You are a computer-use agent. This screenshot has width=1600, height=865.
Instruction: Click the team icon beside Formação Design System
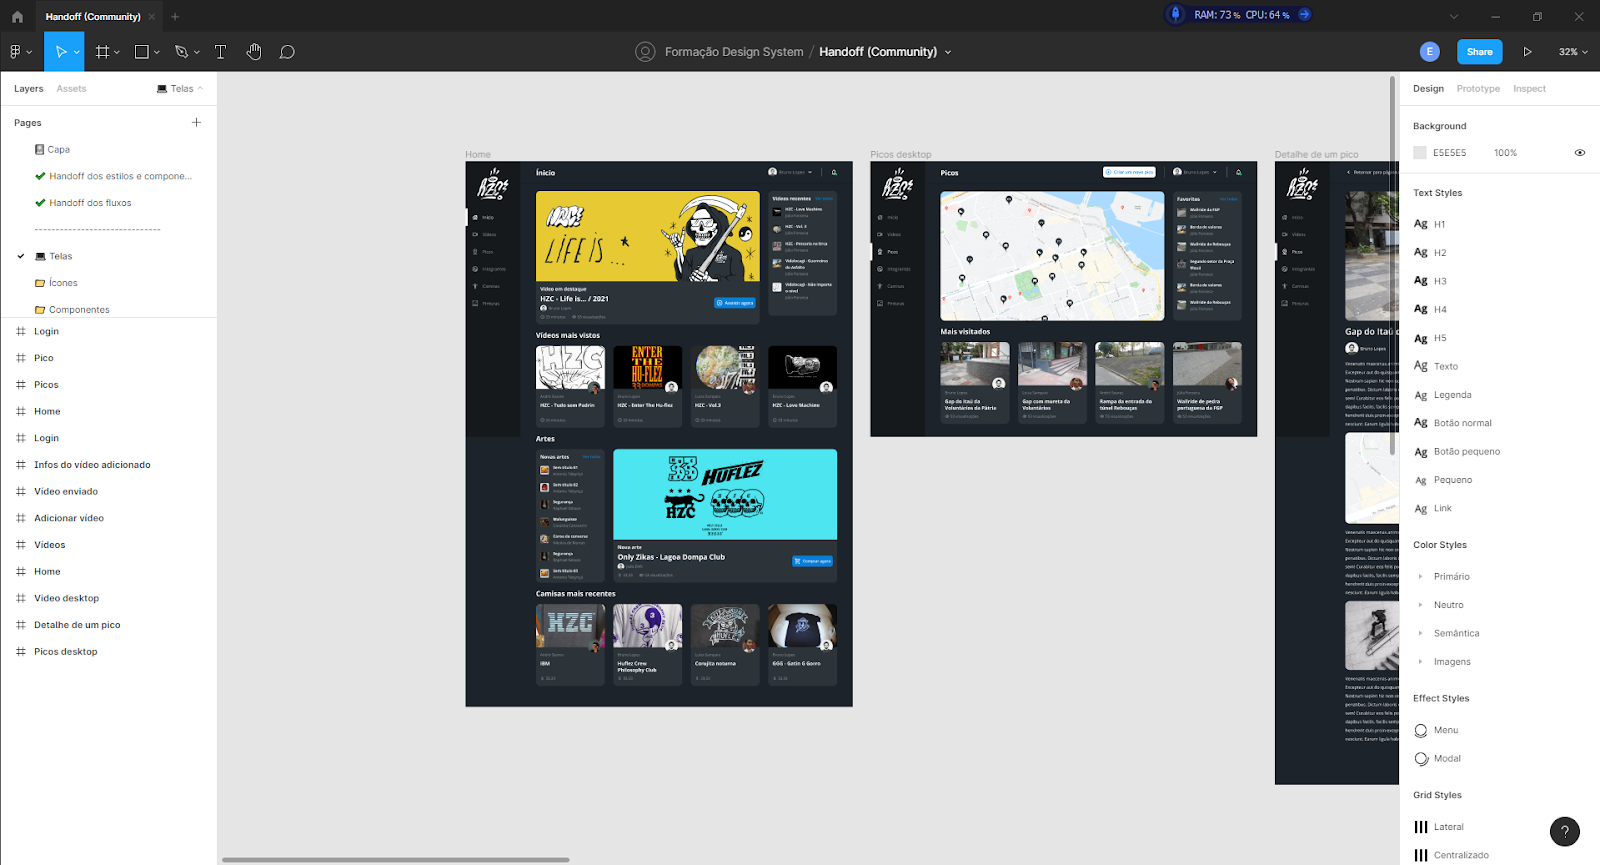pos(645,52)
